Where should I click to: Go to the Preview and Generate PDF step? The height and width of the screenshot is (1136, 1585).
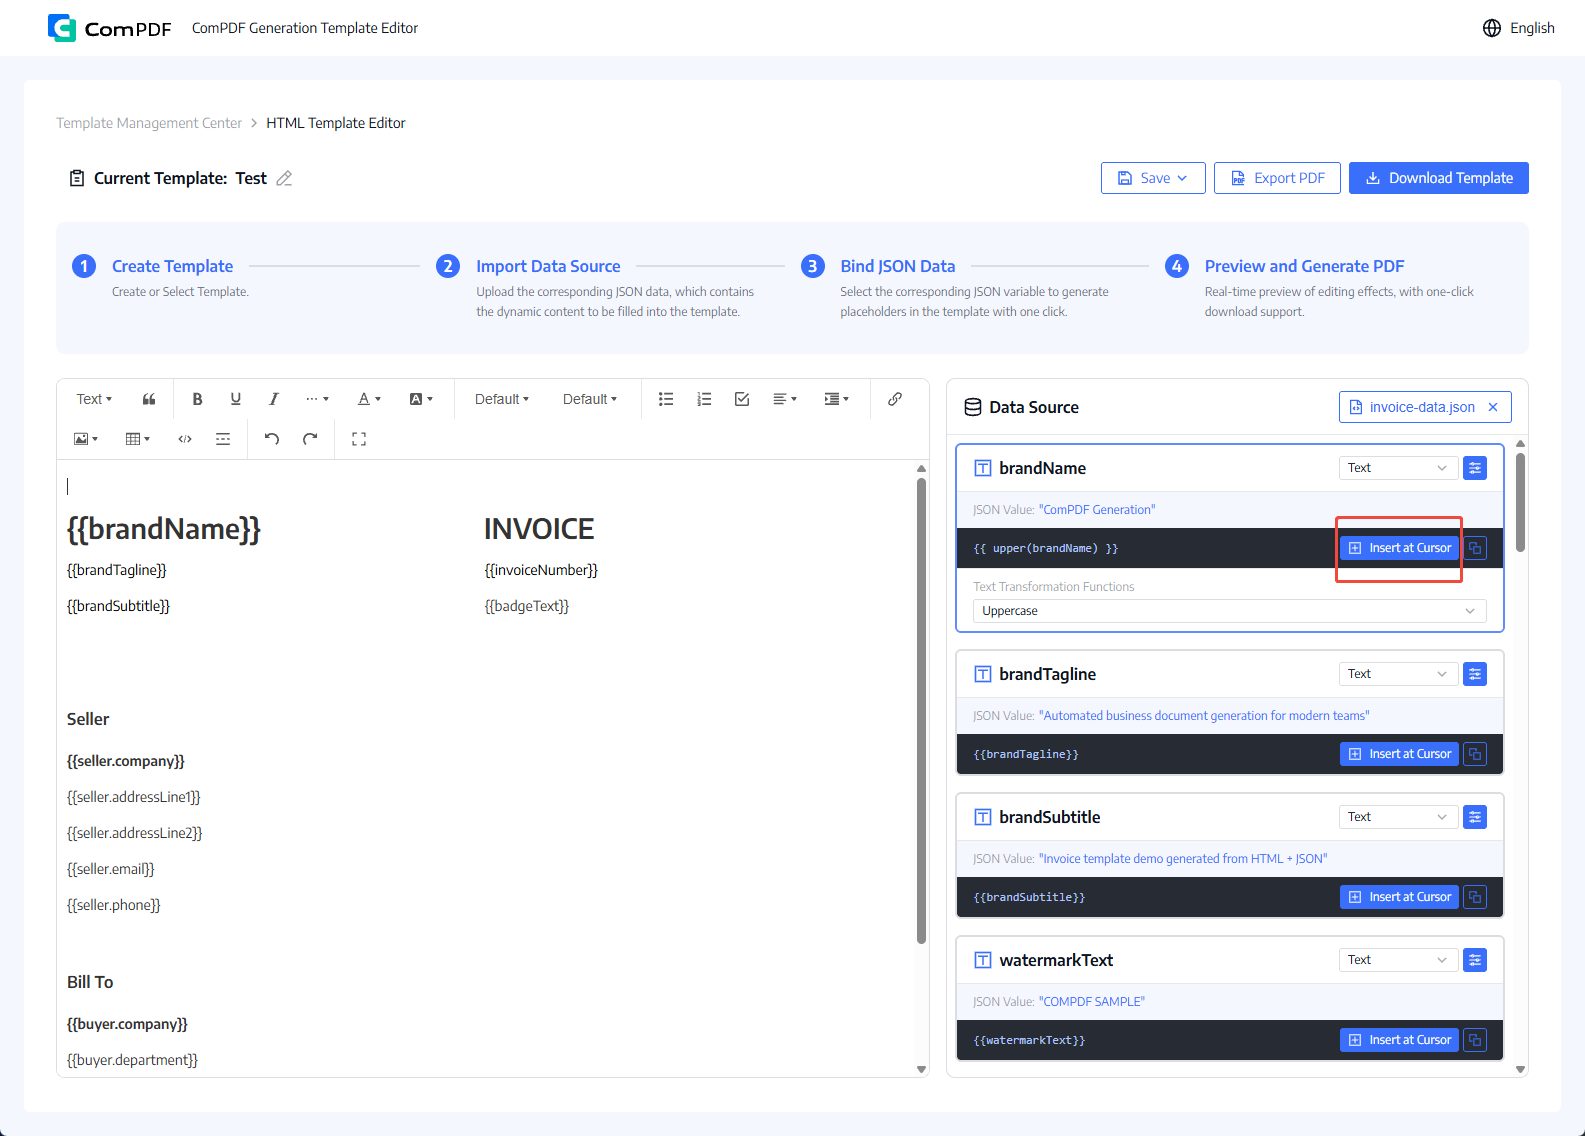(x=1304, y=266)
